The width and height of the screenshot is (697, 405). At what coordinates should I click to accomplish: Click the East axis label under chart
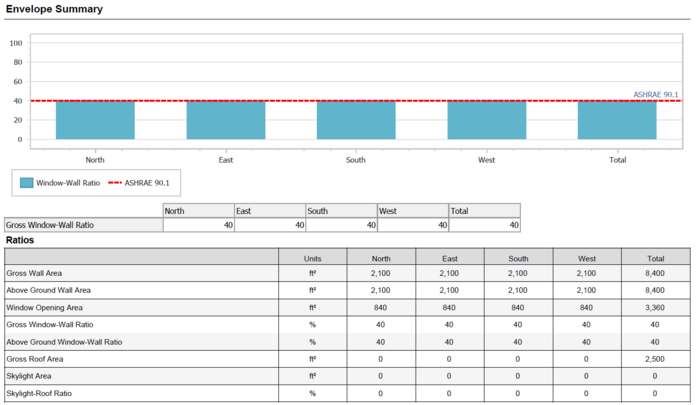(x=226, y=160)
